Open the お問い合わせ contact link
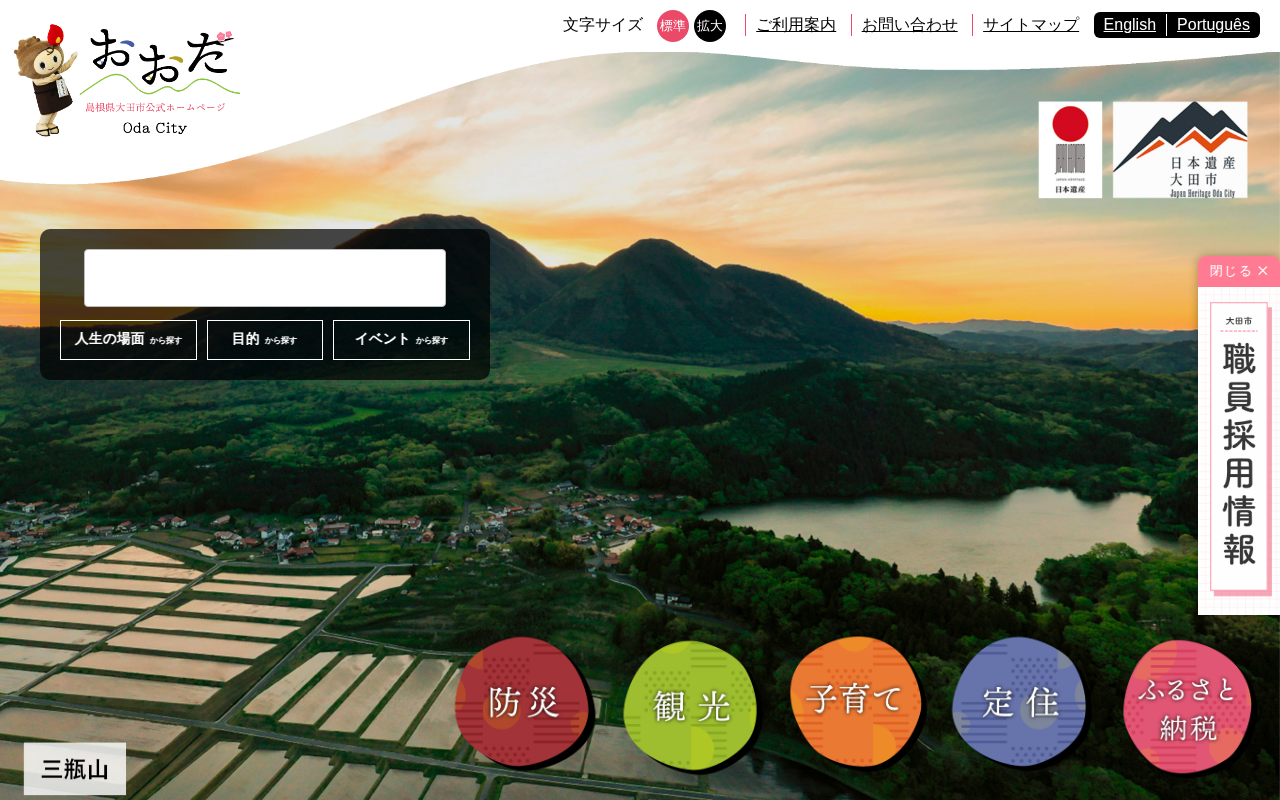 [x=910, y=25]
